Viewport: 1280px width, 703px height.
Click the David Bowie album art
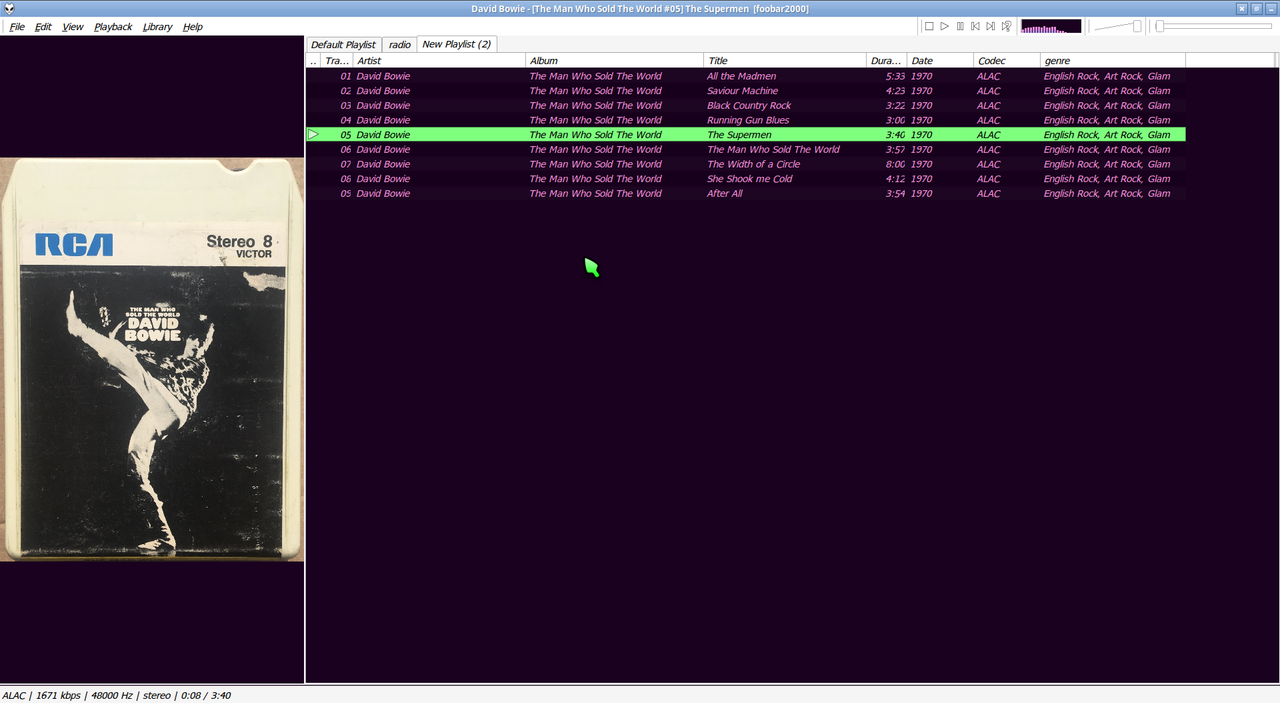click(152, 359)
